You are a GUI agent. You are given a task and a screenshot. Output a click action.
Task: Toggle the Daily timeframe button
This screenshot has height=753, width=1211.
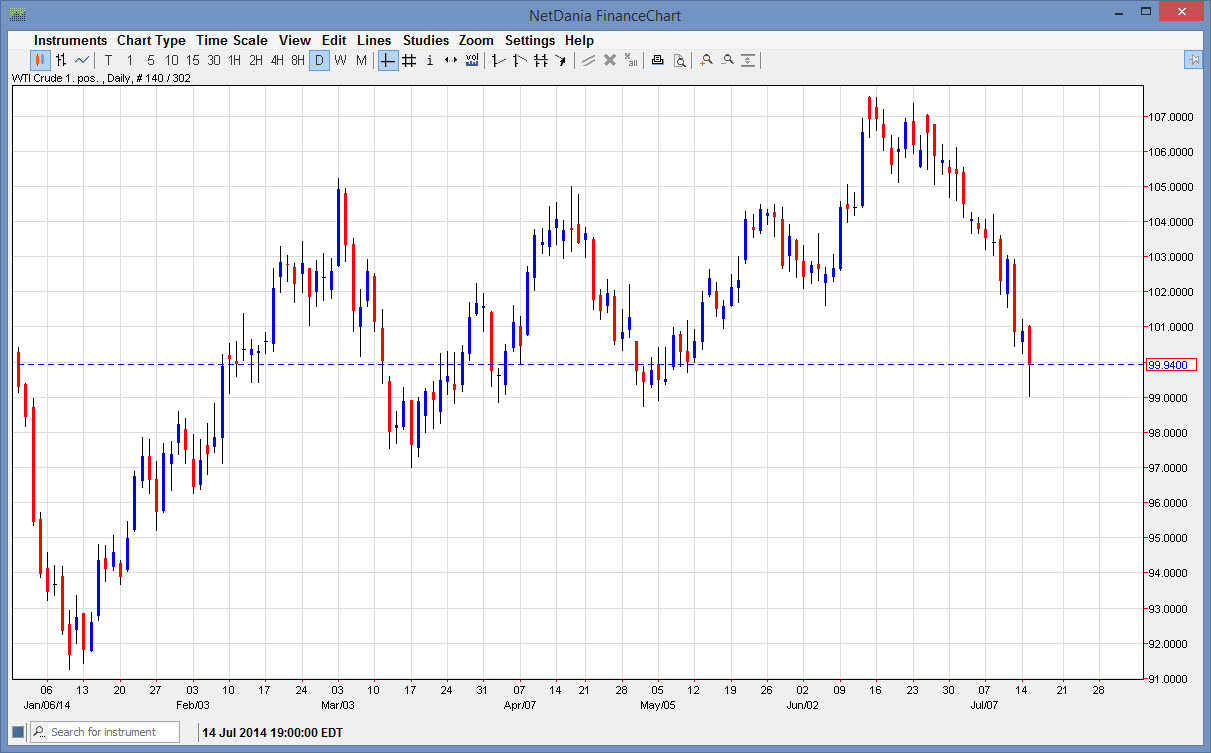point(319,60)
